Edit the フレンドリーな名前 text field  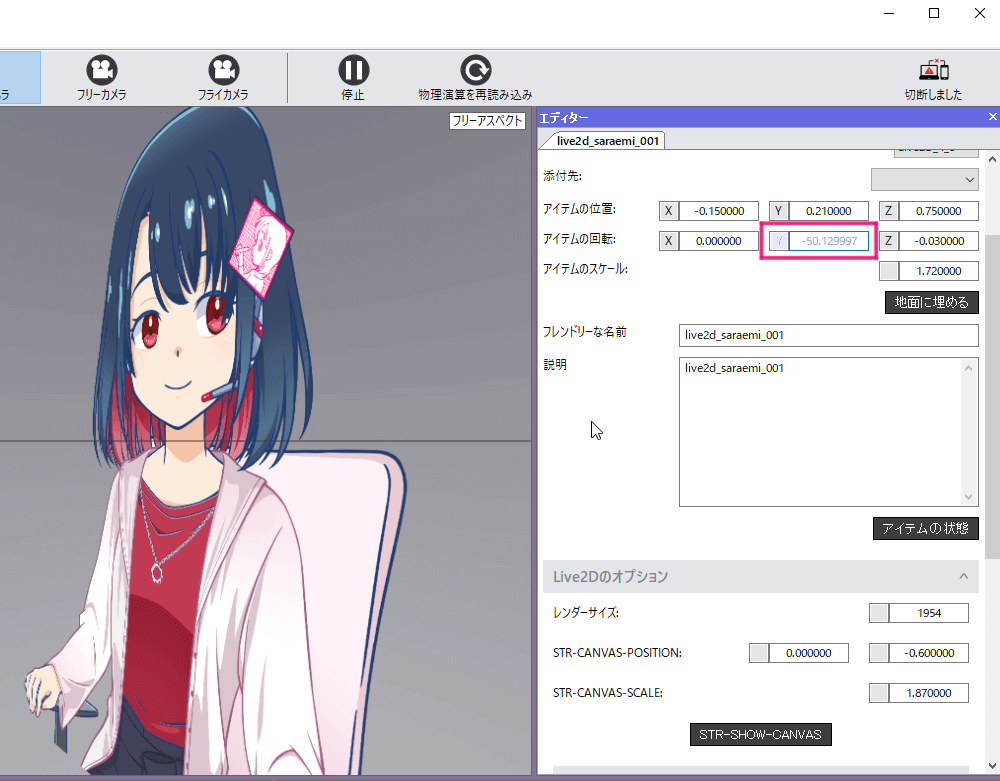(828, 335)
